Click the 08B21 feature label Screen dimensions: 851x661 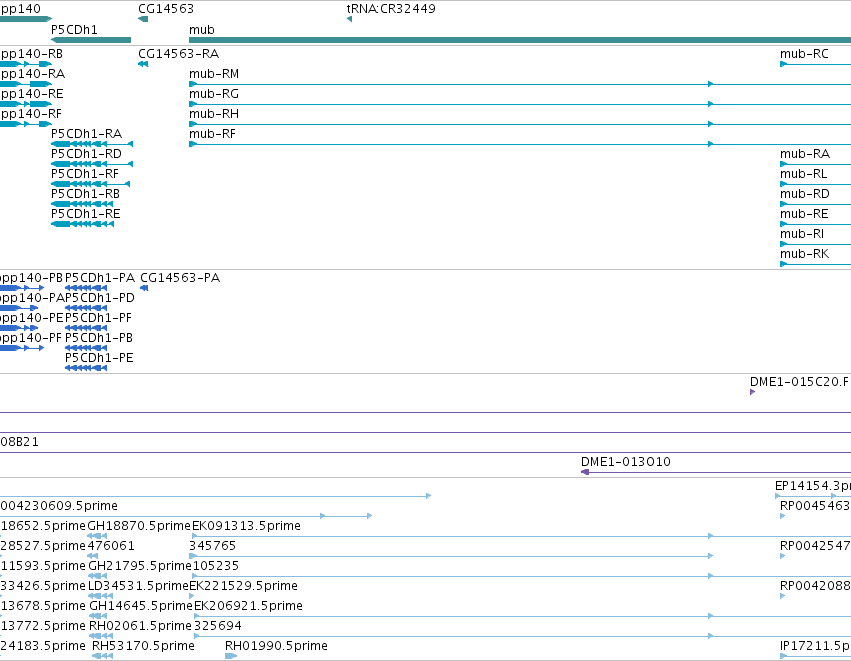(x=20, y=442)
